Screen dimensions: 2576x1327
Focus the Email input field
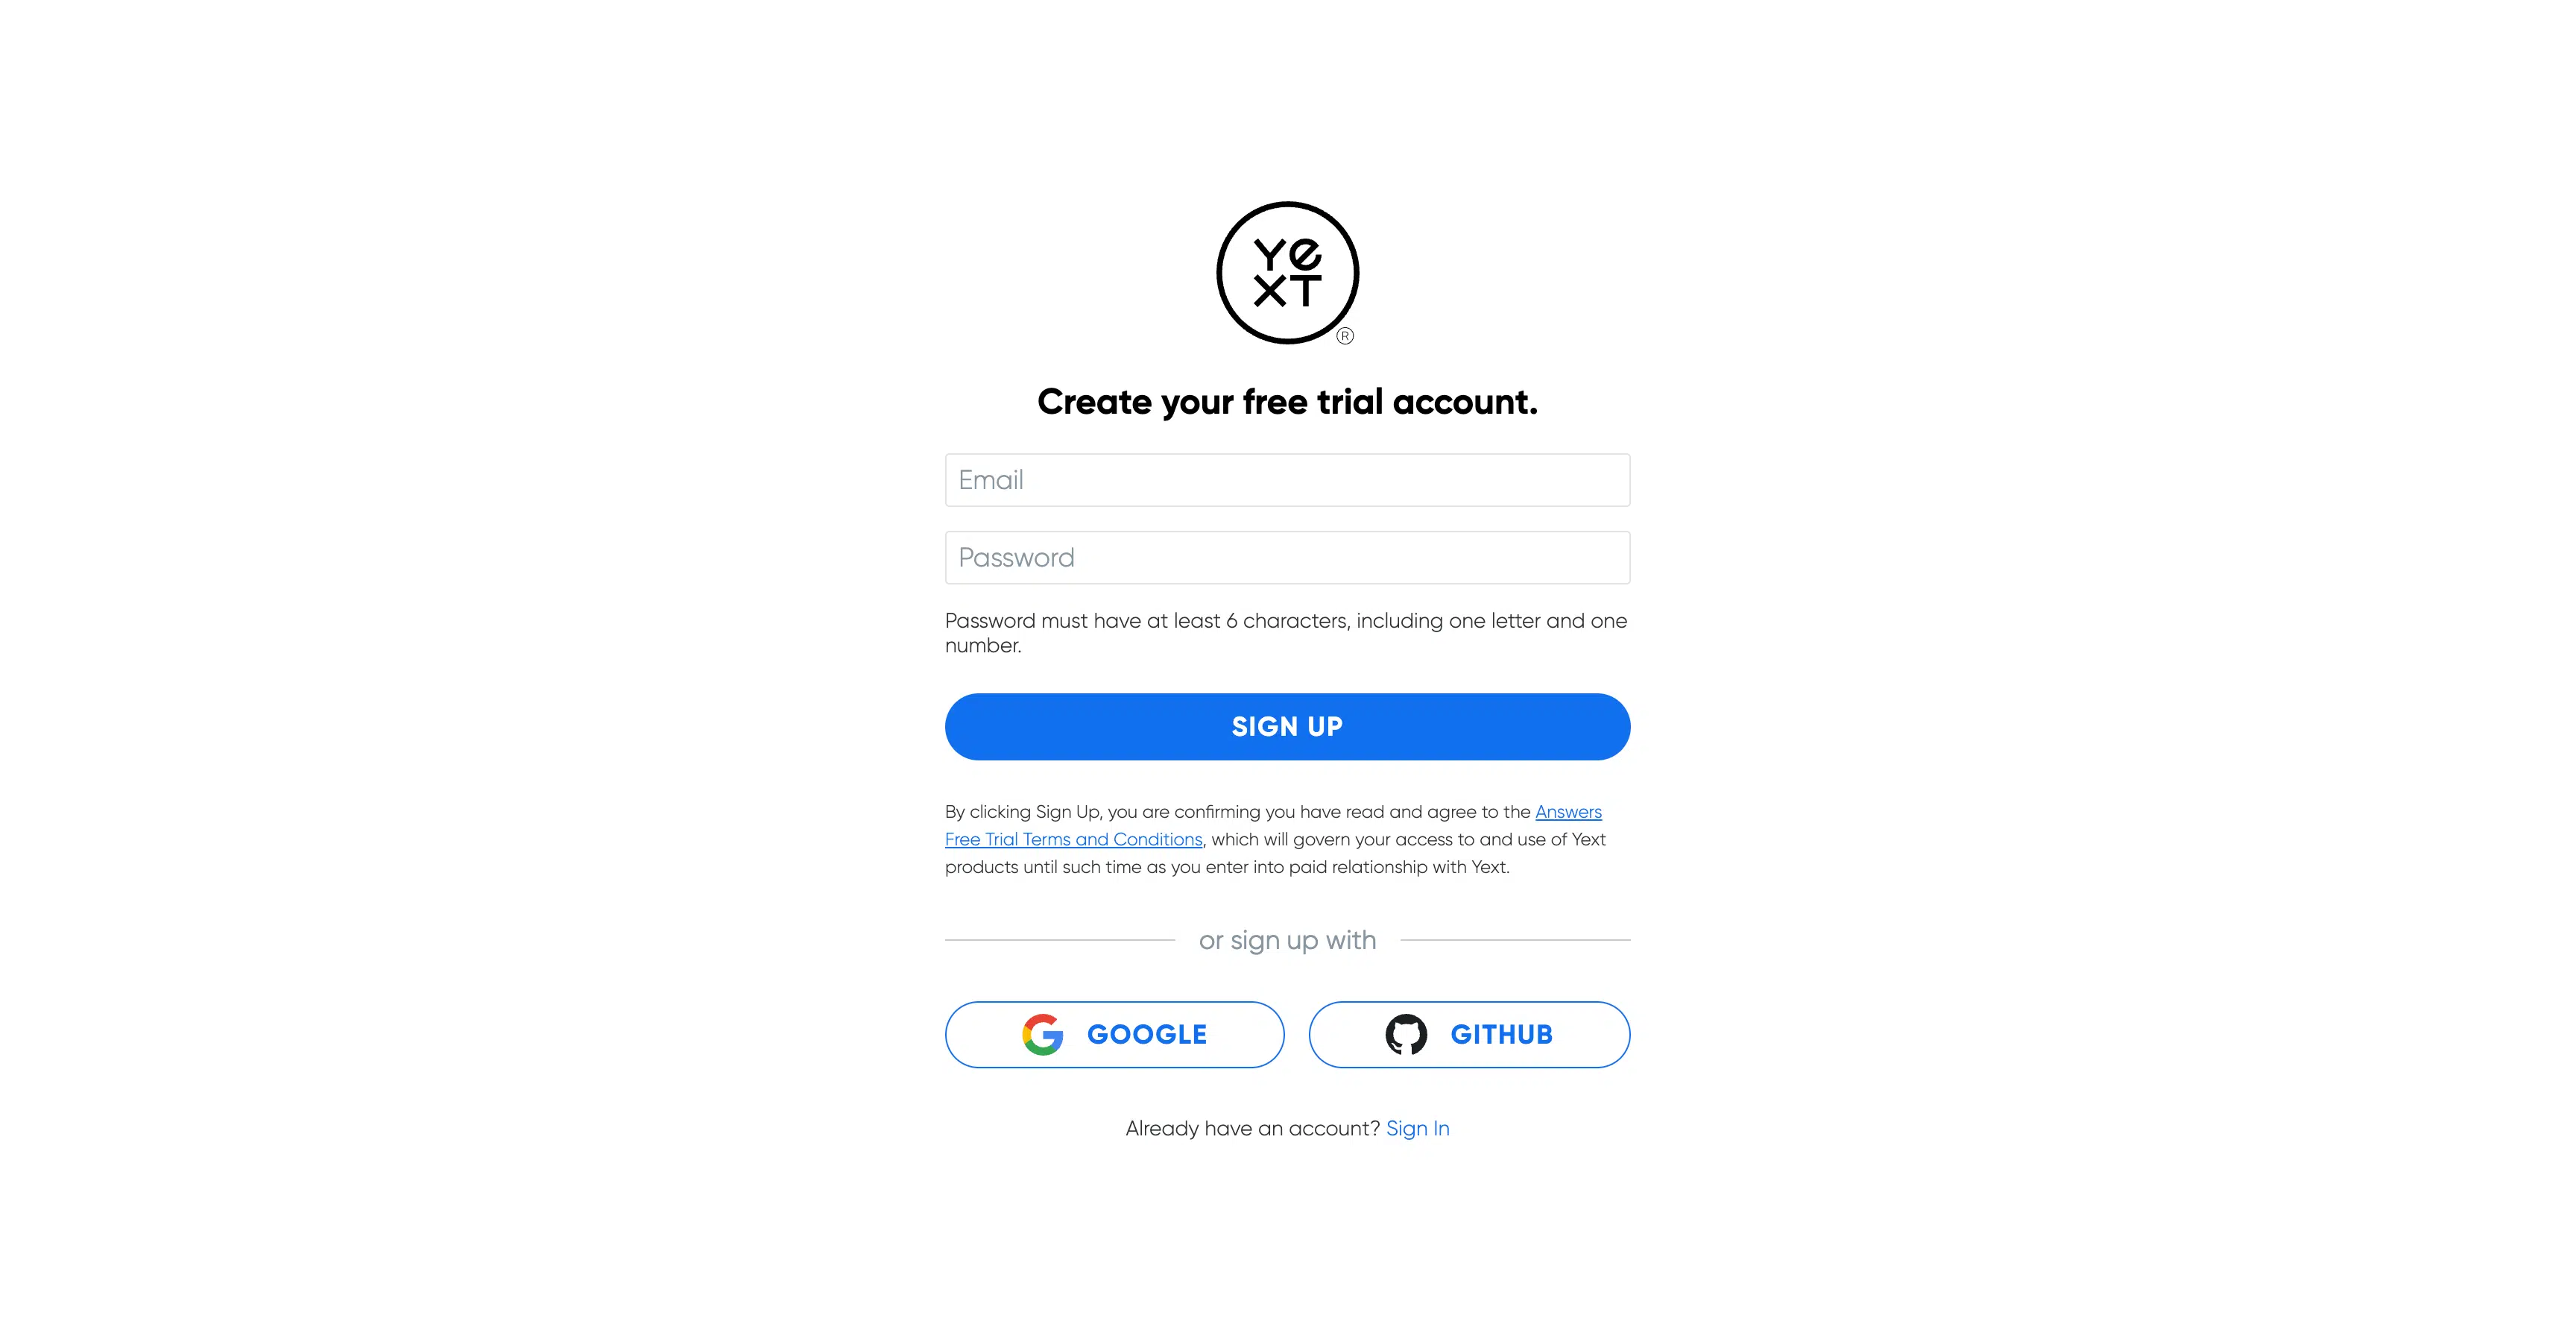[x=1287, y=480]
